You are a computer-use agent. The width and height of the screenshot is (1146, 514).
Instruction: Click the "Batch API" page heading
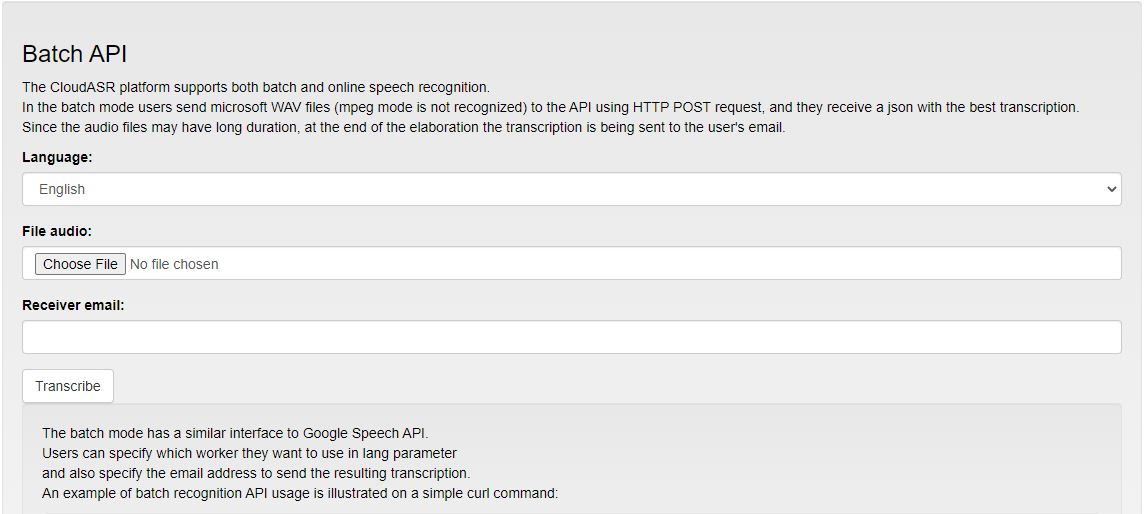tap(75, 54)
